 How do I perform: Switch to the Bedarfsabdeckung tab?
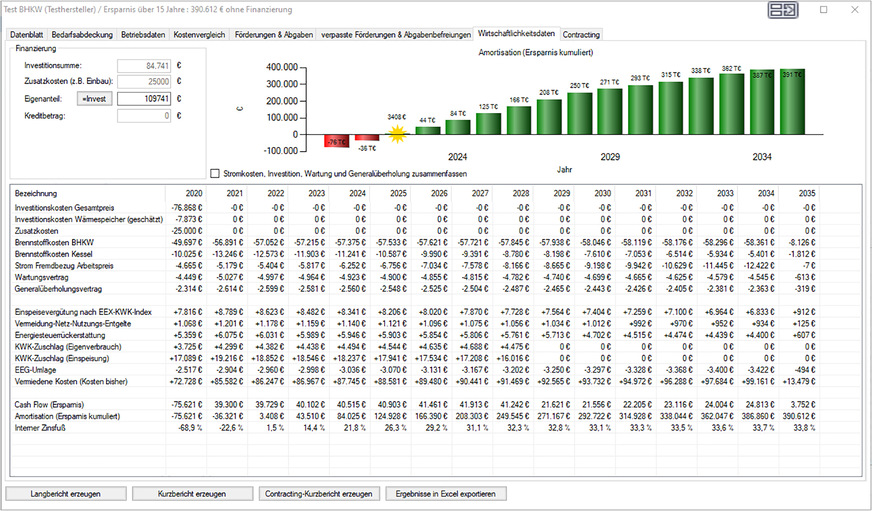(x=83, y=35)
